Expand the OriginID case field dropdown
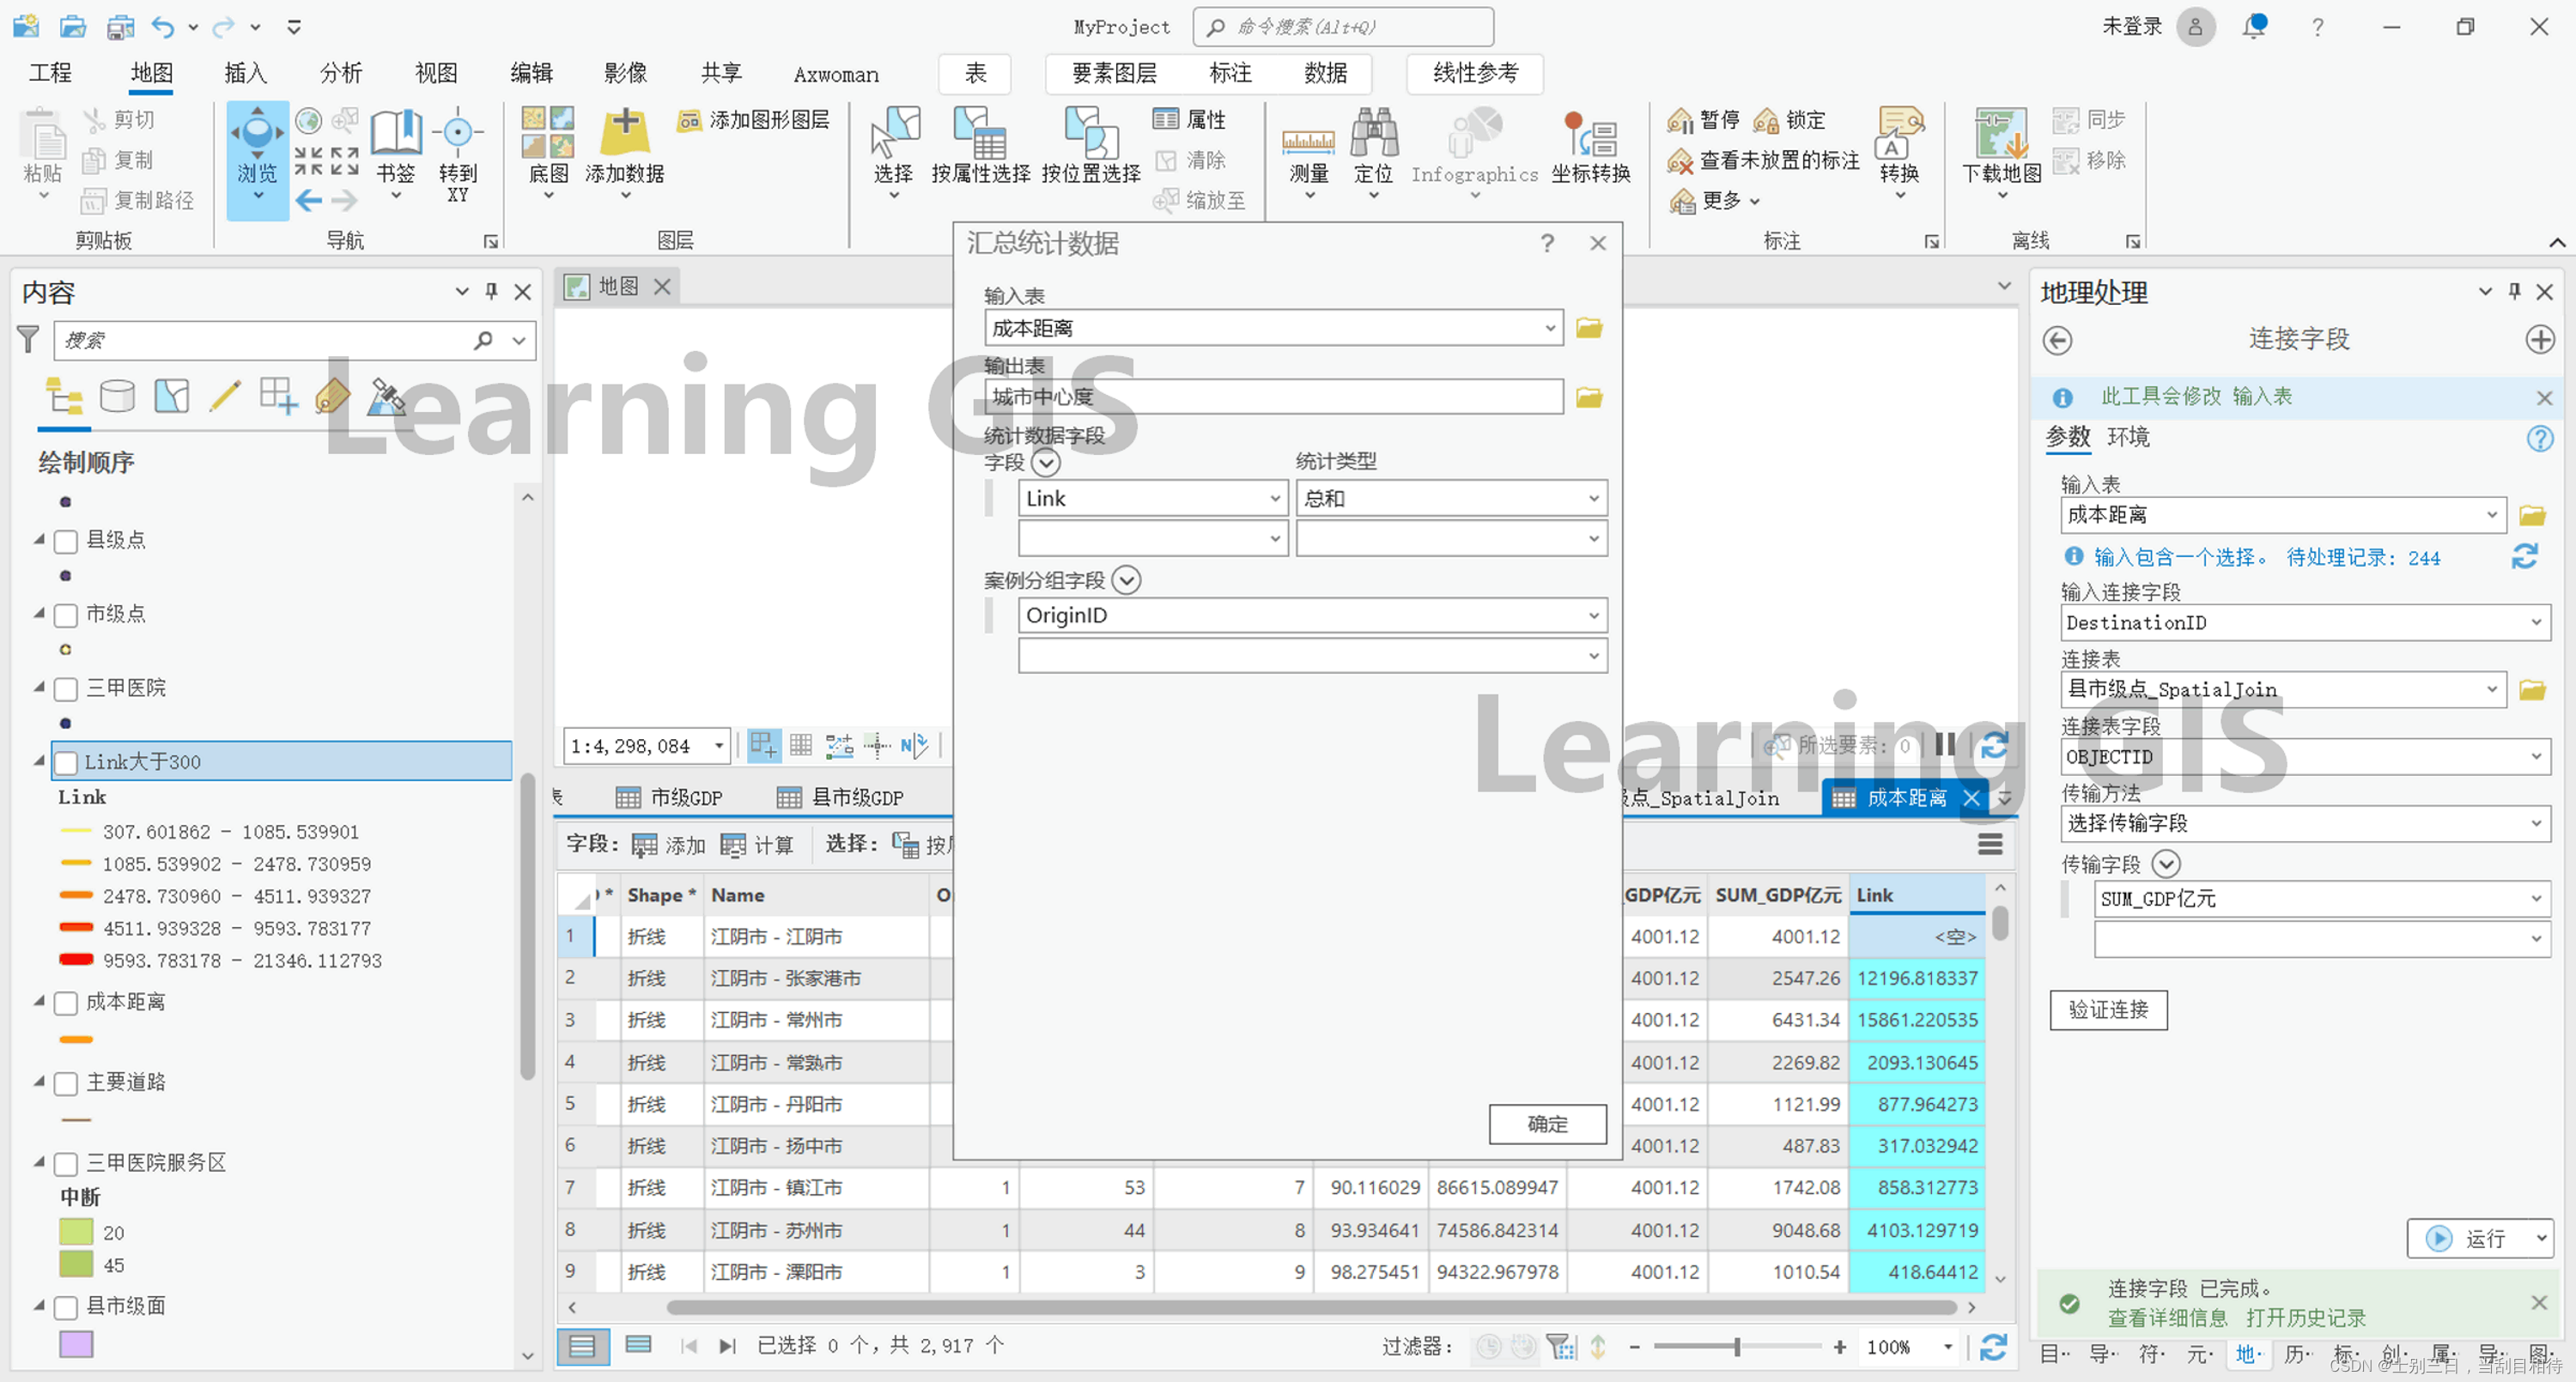This screenshot has width=2576, height=1382. tap(1593, 615)
